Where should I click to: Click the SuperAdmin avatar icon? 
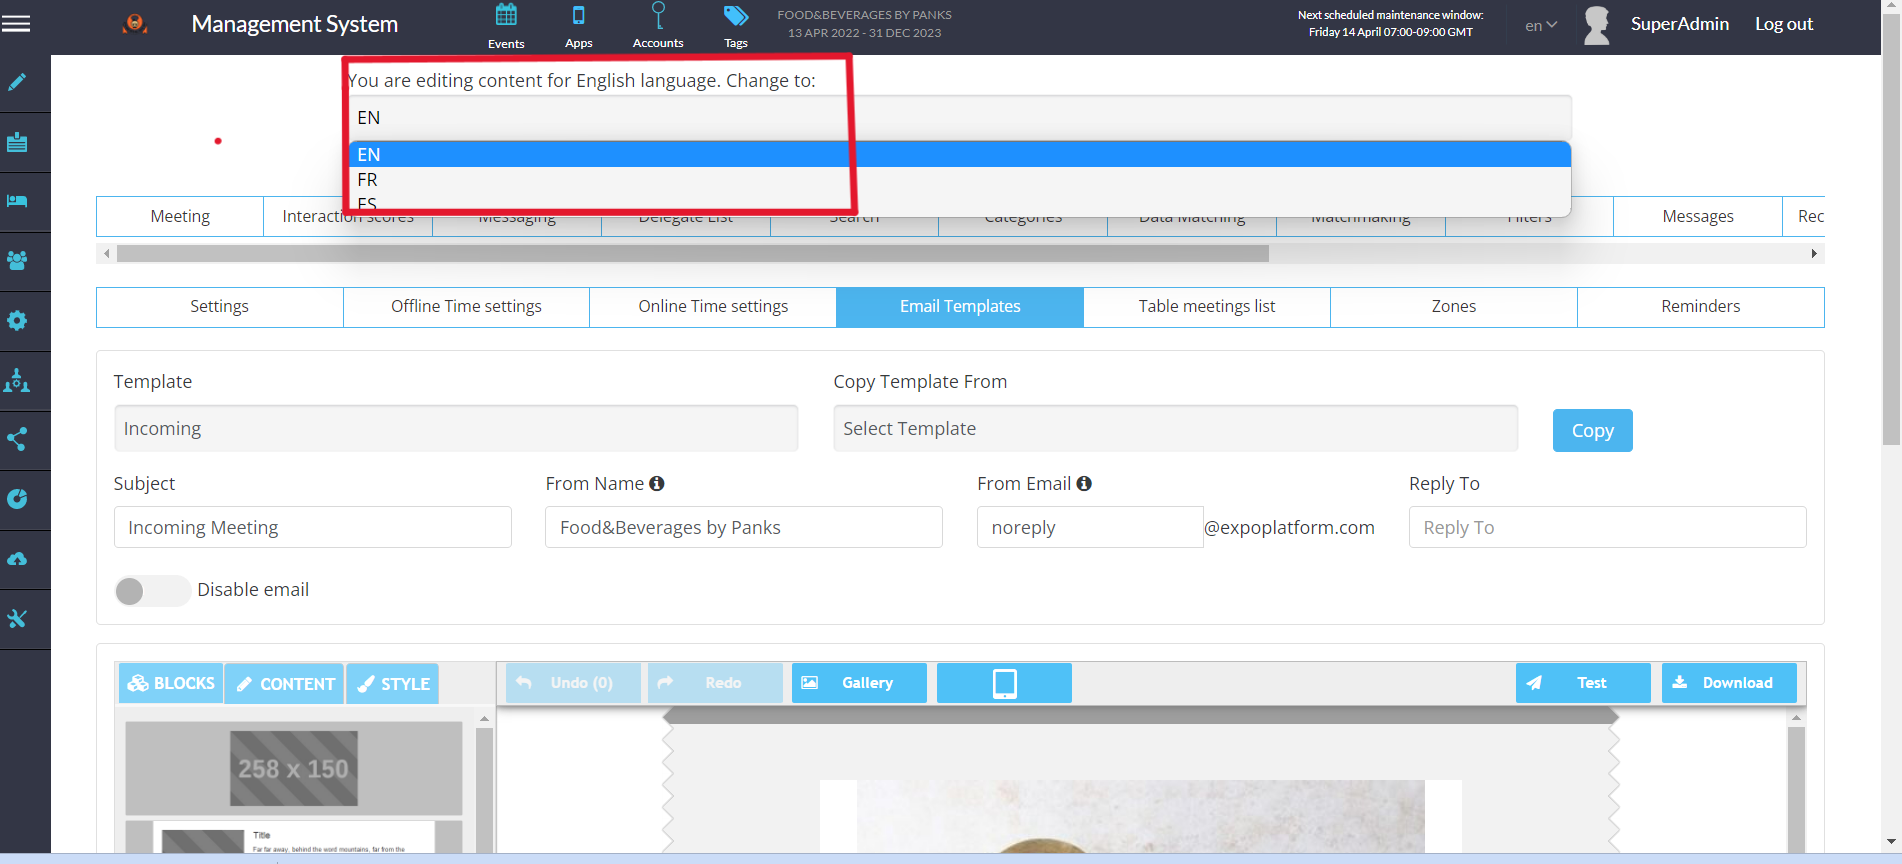pyautogui.click(x=1597, y=25)
